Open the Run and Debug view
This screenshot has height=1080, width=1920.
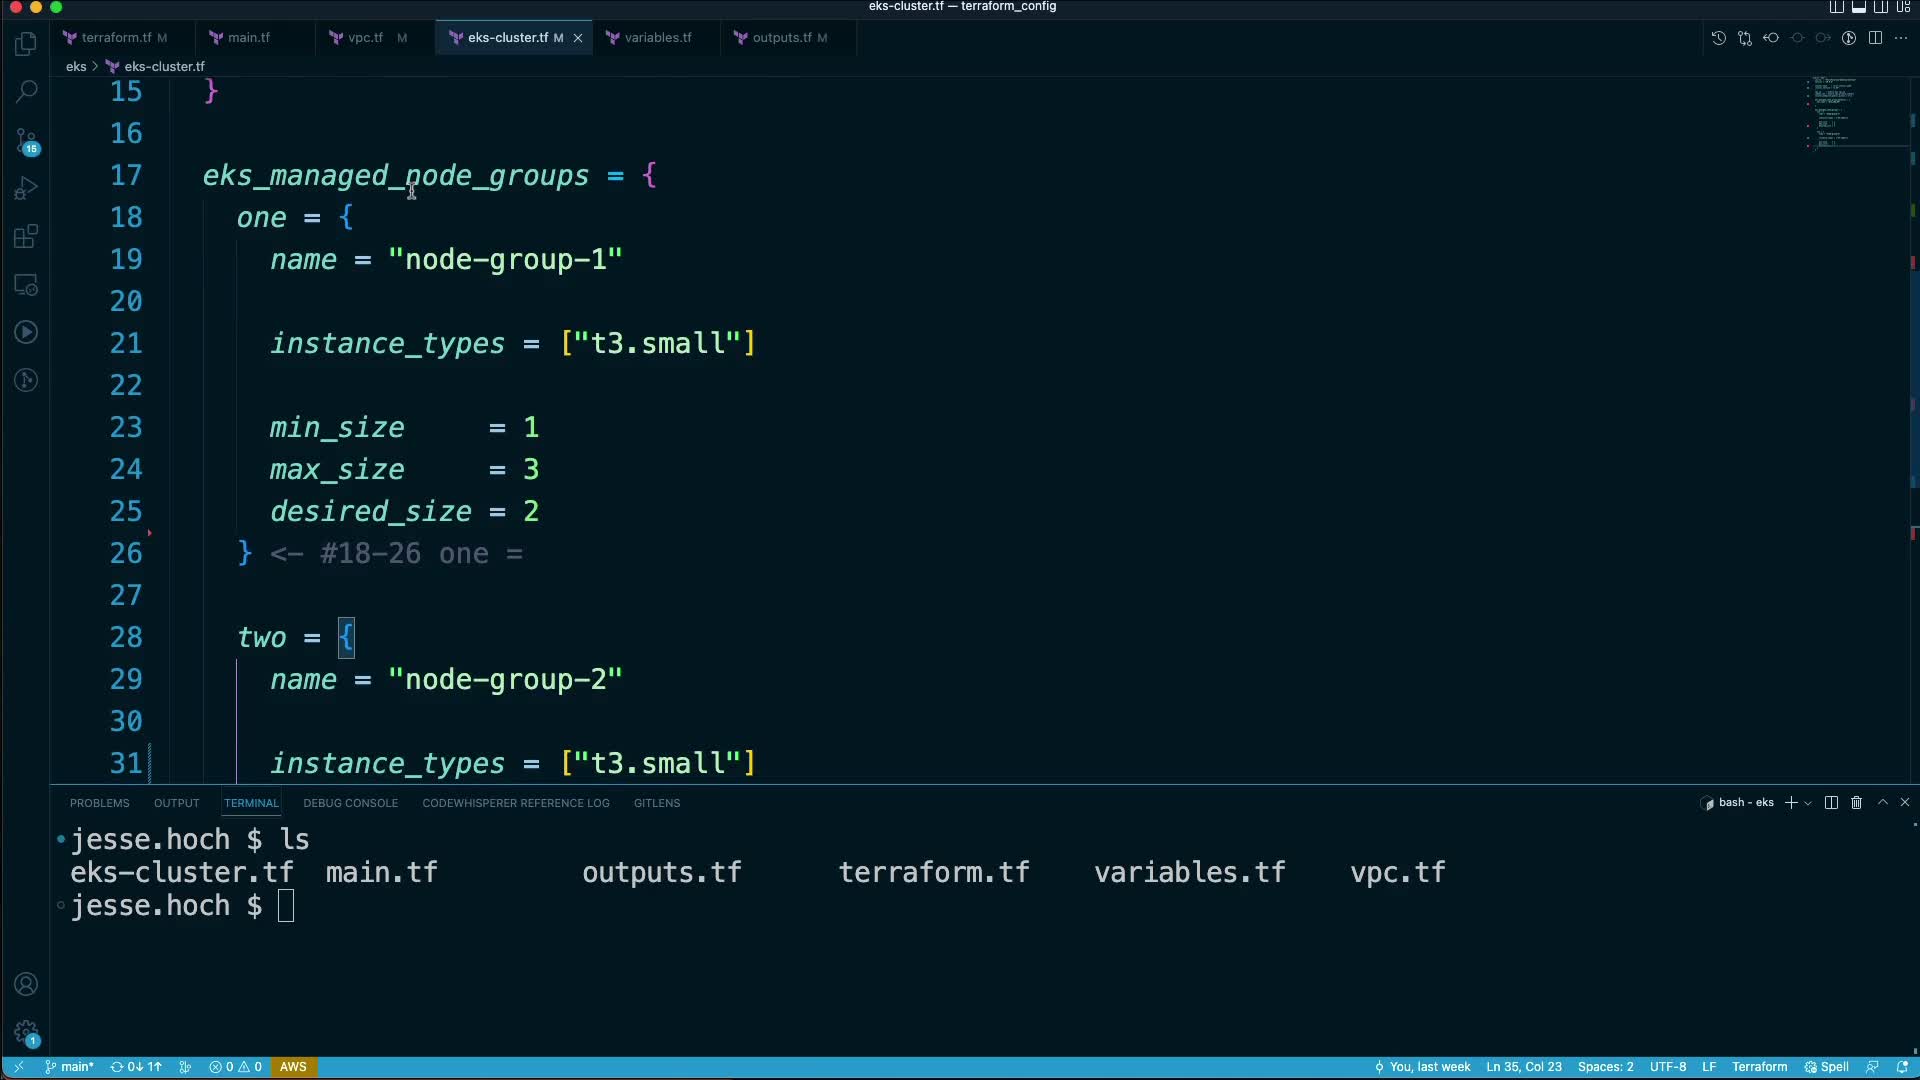click(26, 188)
